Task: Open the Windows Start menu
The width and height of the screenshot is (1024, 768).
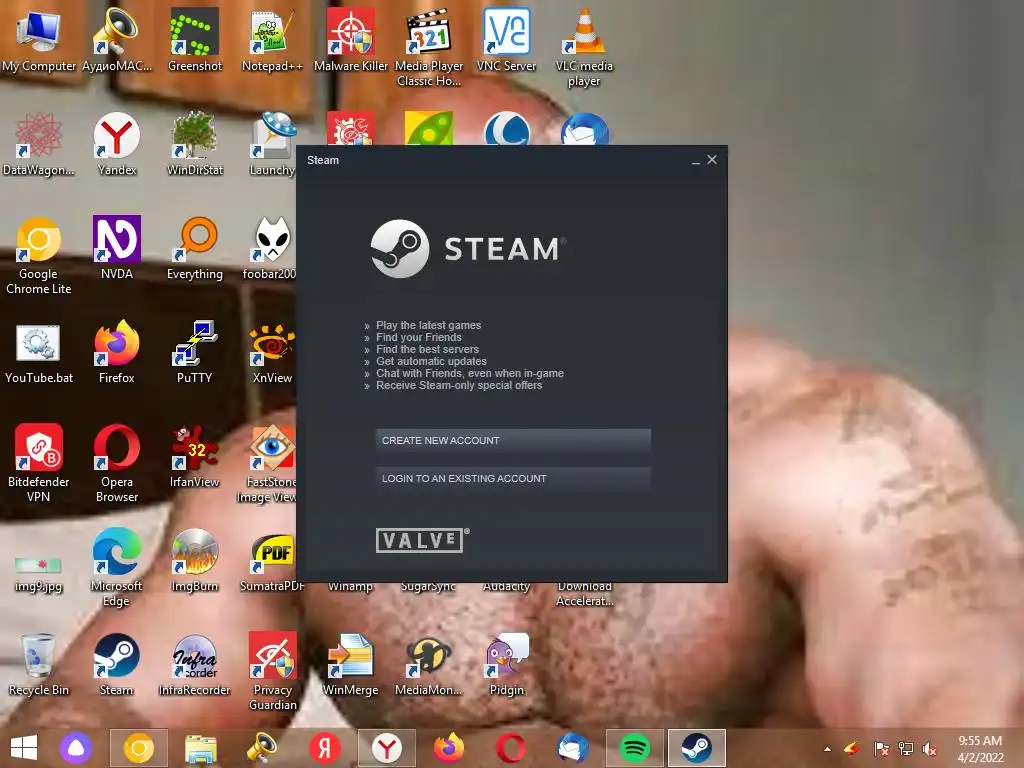Action: click(24, 748)
